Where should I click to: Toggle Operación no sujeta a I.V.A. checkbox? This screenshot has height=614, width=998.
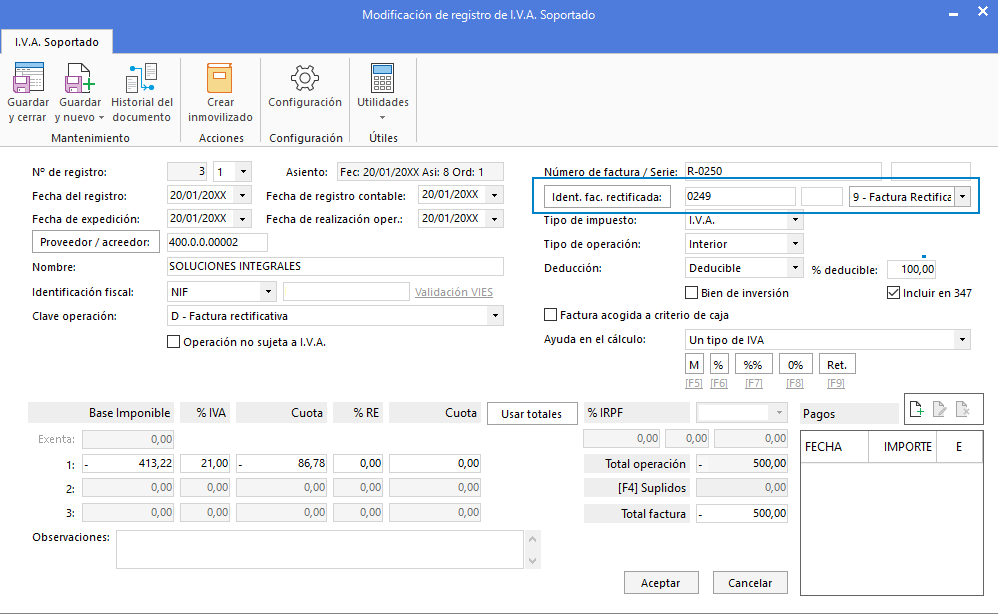tap(173, 342)
